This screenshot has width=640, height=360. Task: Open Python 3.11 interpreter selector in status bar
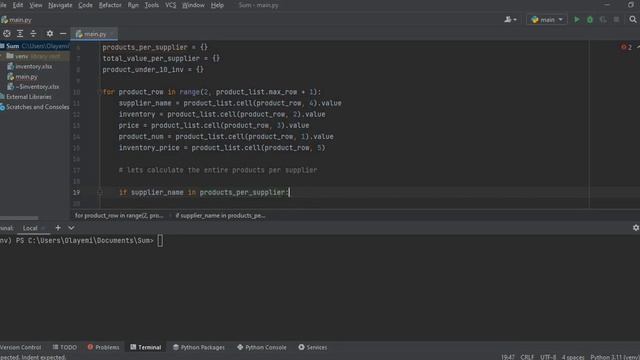click(615, 357)
